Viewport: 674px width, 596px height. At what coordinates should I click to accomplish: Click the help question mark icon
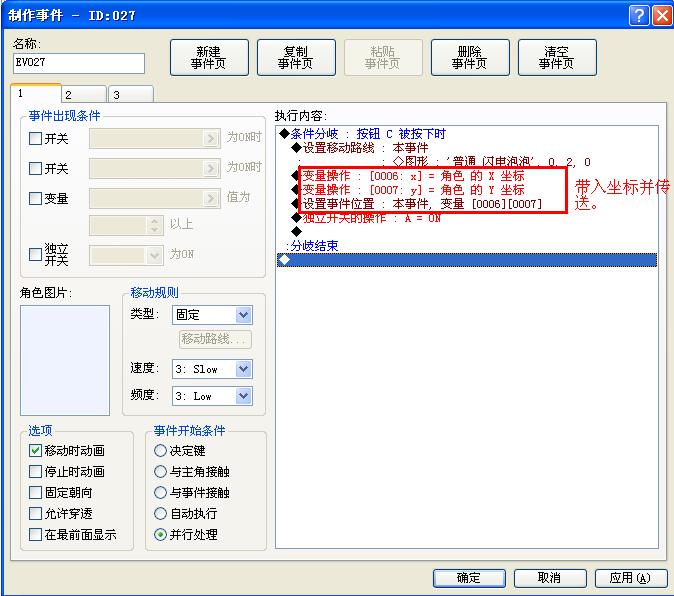click(639, 16)
